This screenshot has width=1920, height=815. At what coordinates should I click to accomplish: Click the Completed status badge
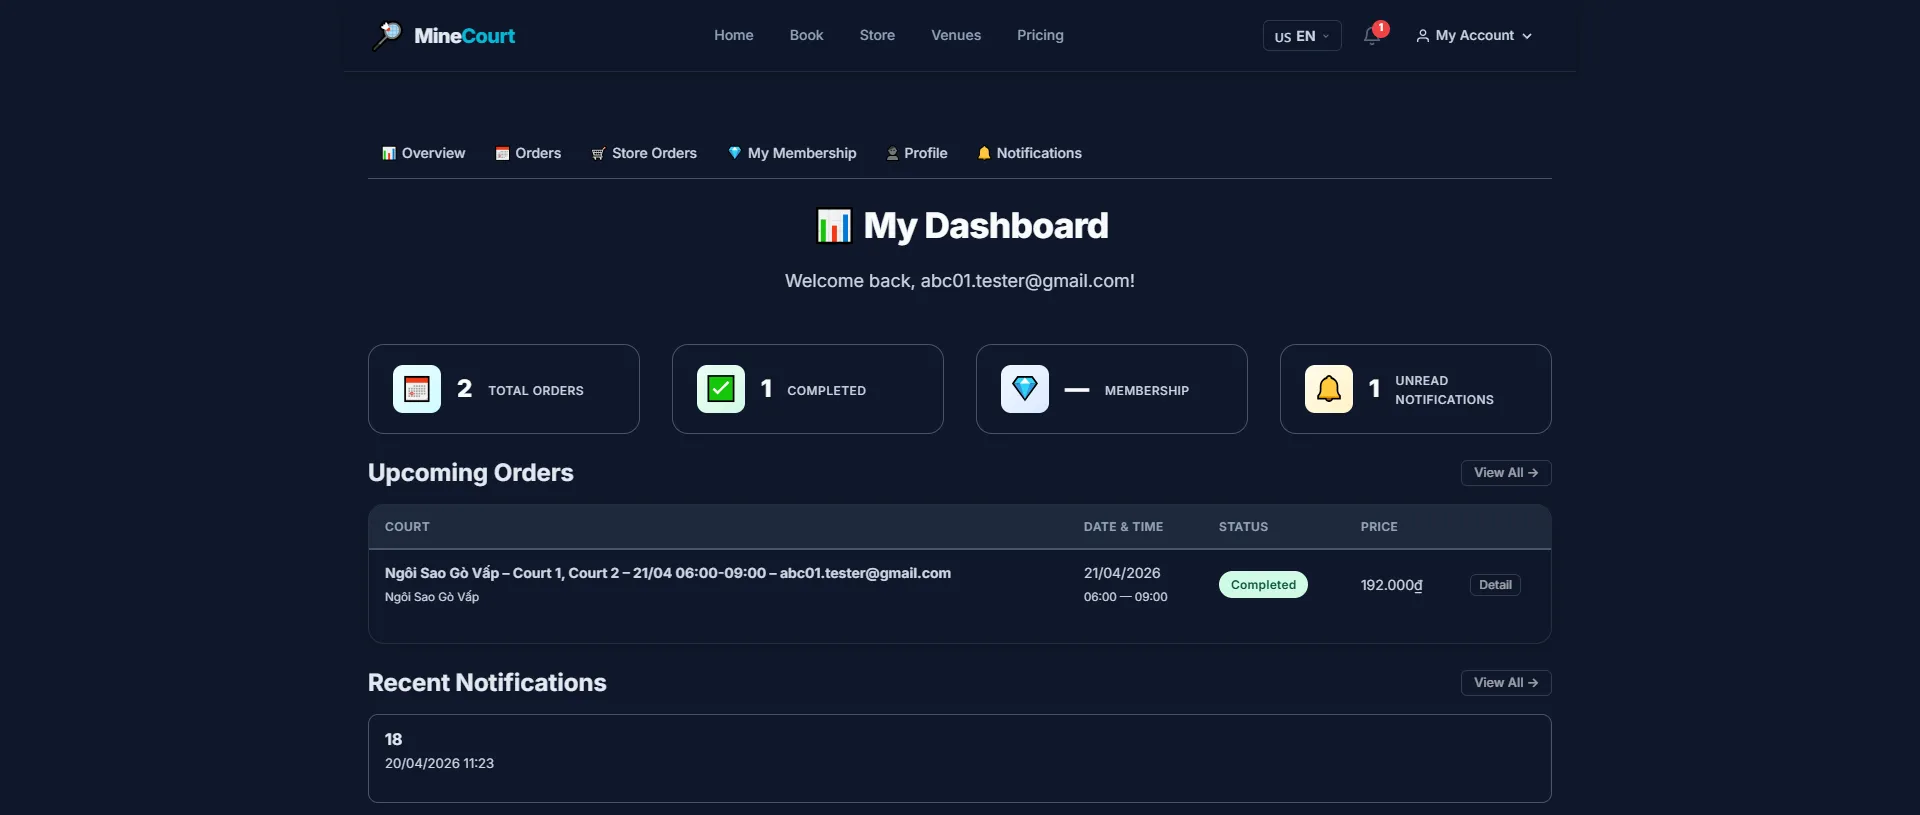(x=1263, y=585)
